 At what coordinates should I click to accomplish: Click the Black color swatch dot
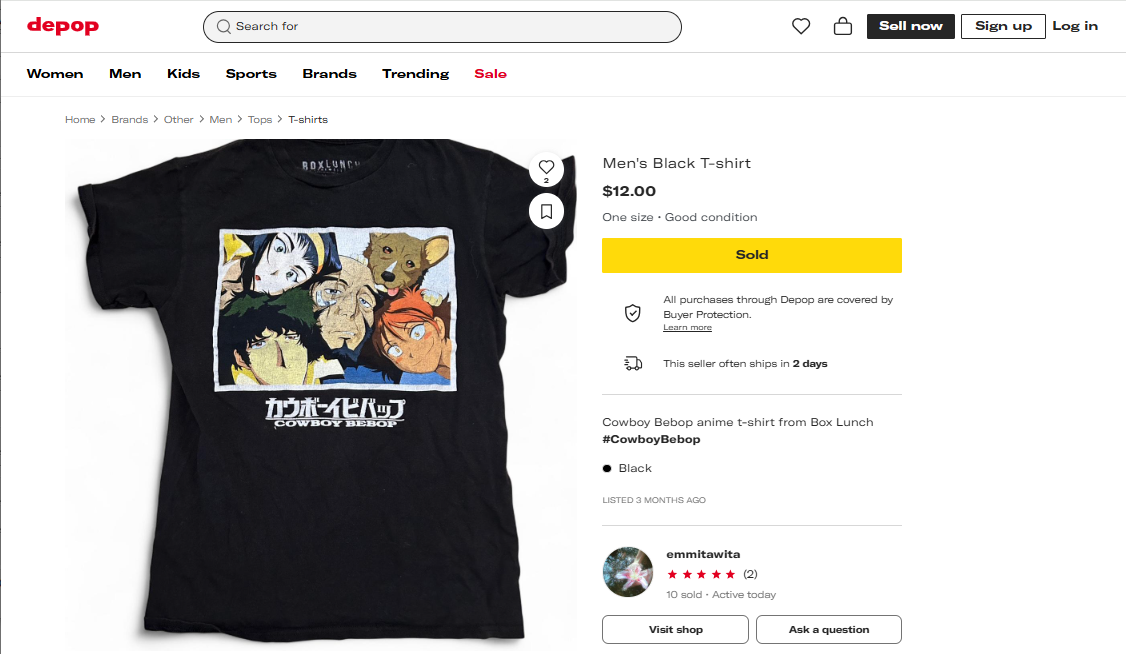tap(607, 468)
